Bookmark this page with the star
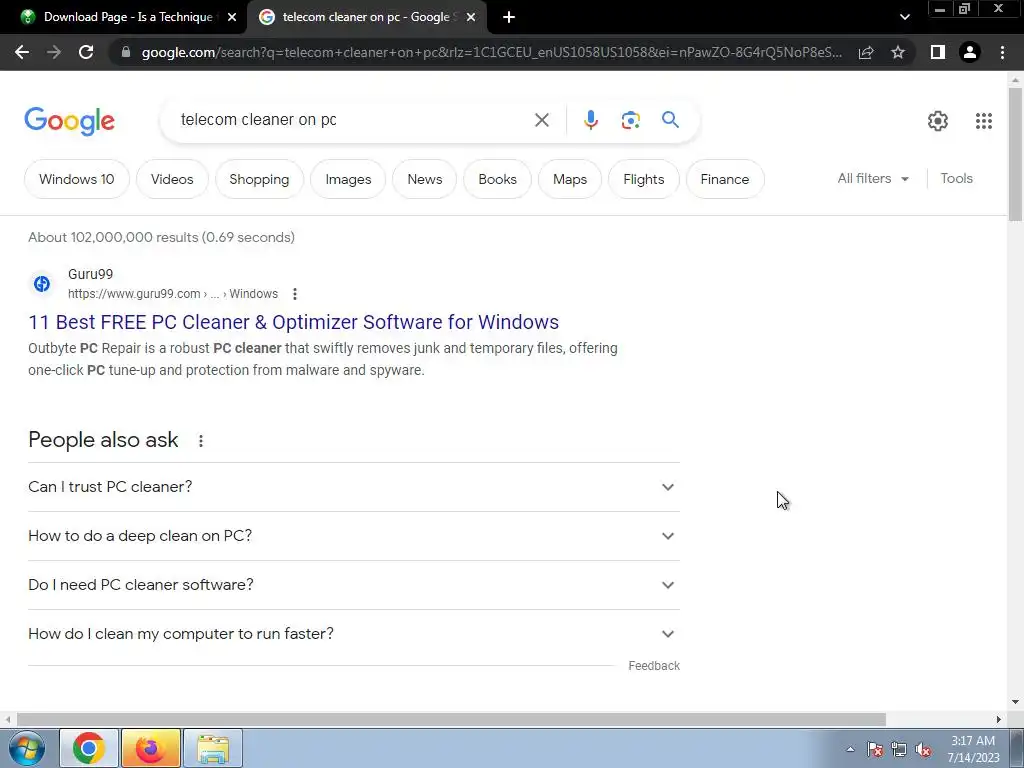This screenshot has width=1024, height=768. coord(898,52)
